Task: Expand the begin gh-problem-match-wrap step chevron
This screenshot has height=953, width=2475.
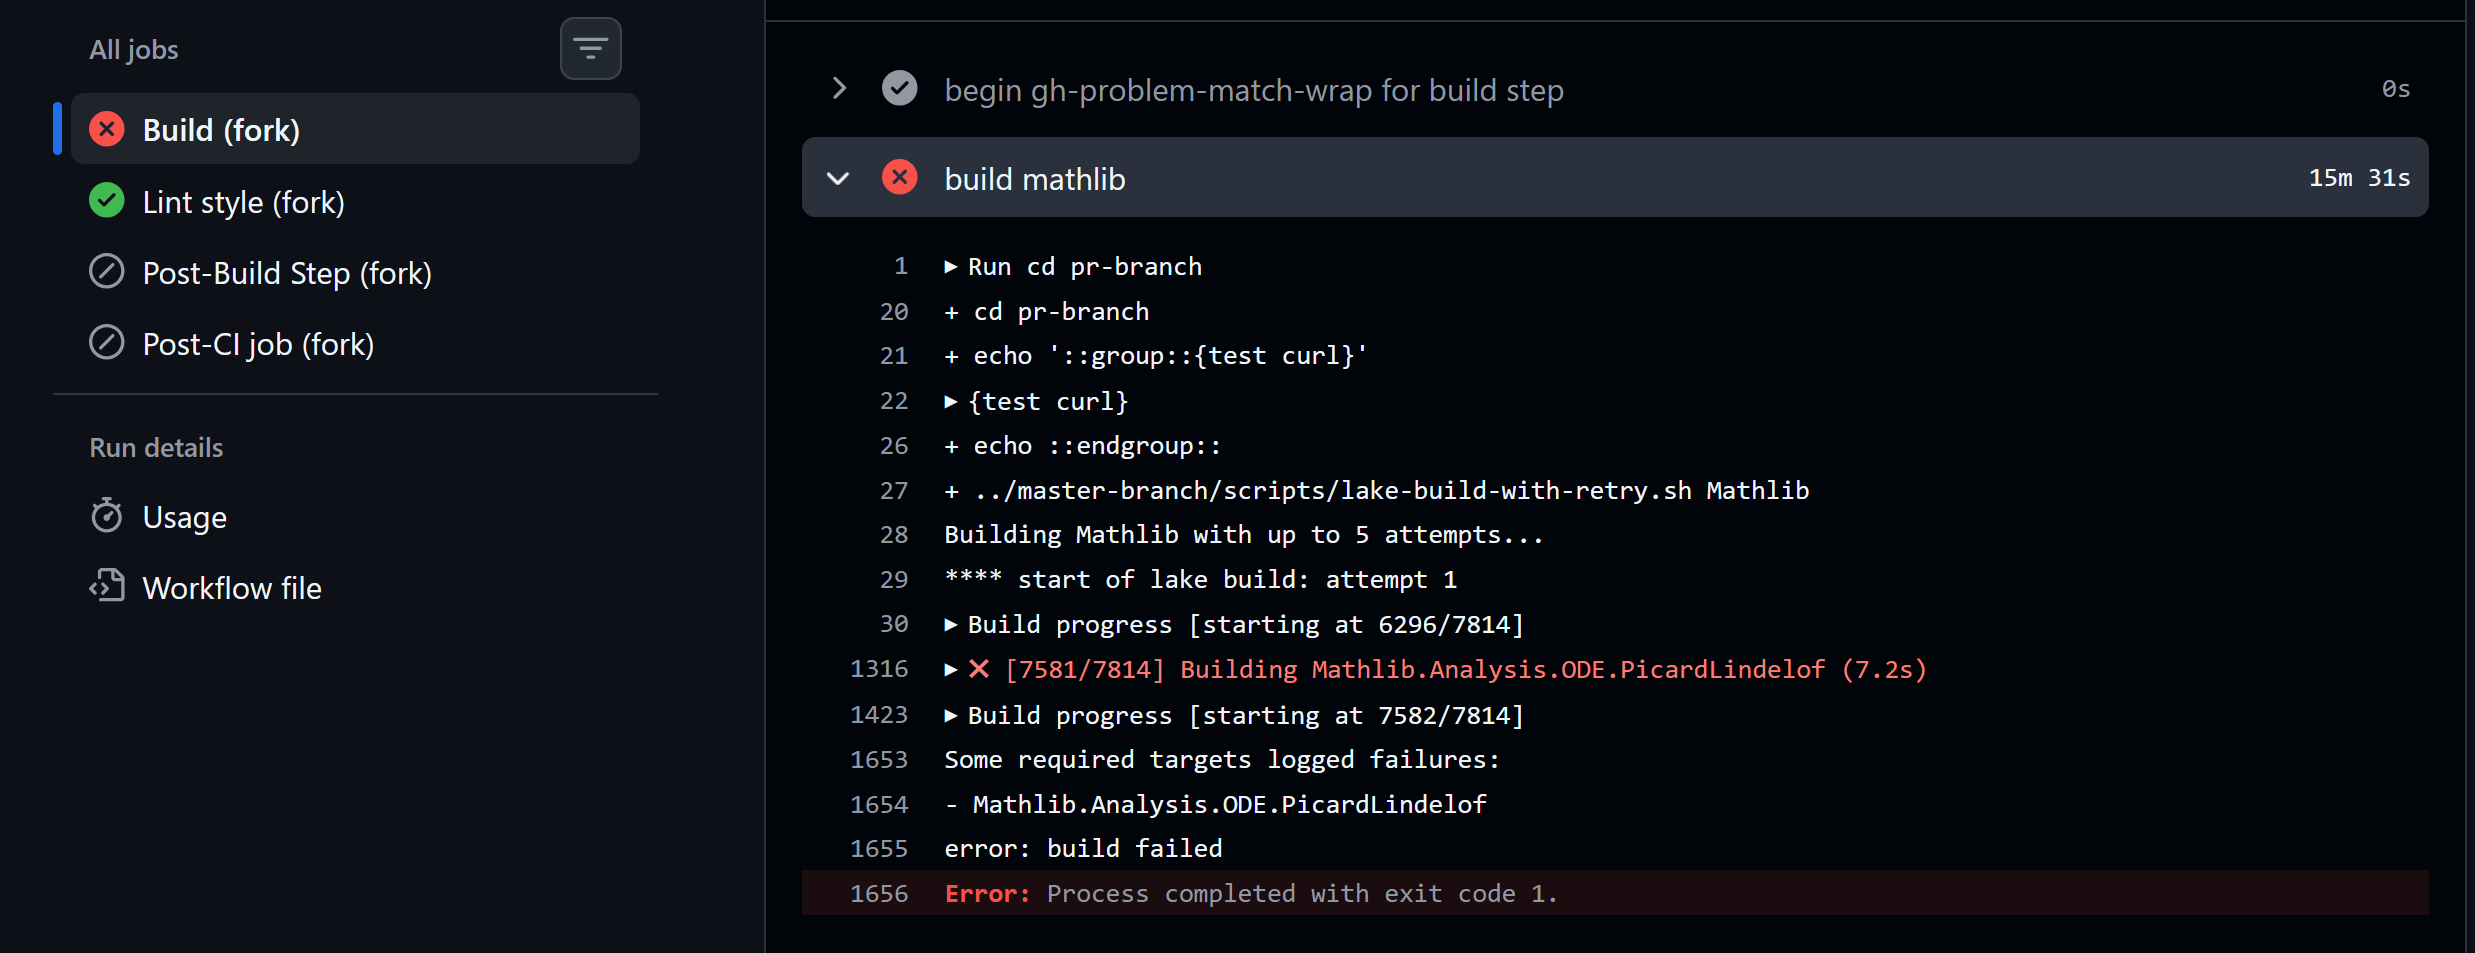Action: [x=839, y=89]
